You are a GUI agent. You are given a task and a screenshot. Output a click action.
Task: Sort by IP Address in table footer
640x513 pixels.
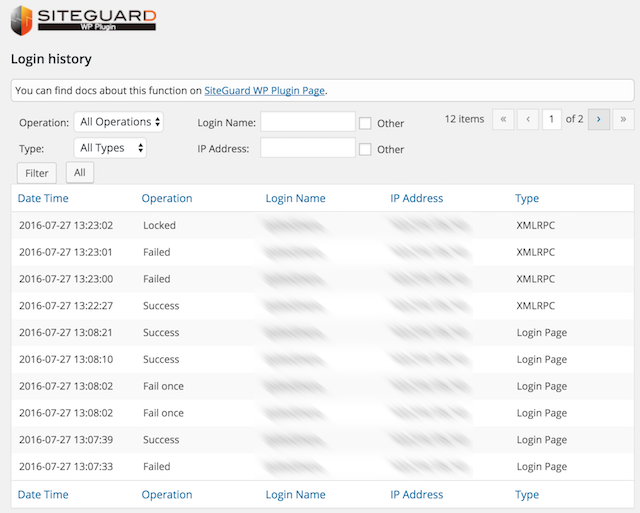tap(416, 495)
